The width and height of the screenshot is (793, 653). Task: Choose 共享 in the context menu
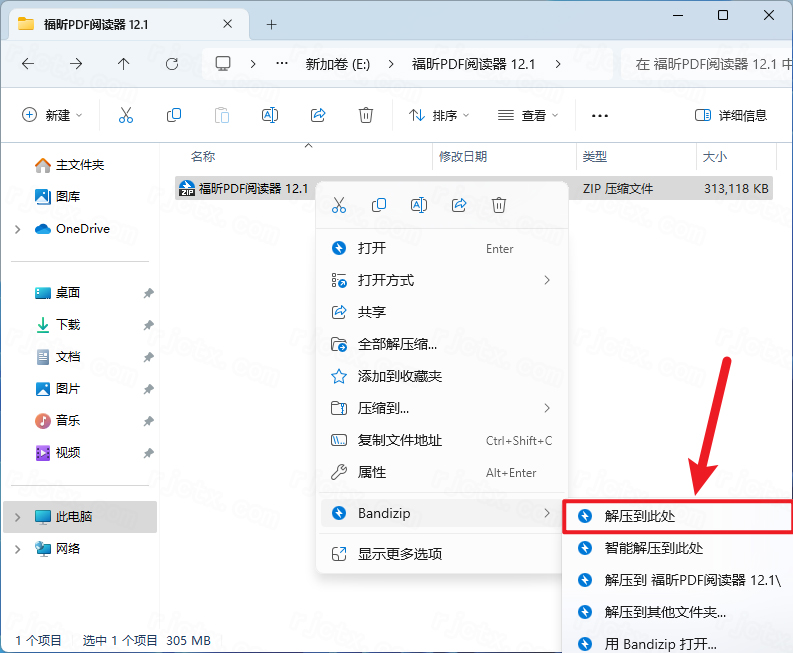(x=442, y=312)
